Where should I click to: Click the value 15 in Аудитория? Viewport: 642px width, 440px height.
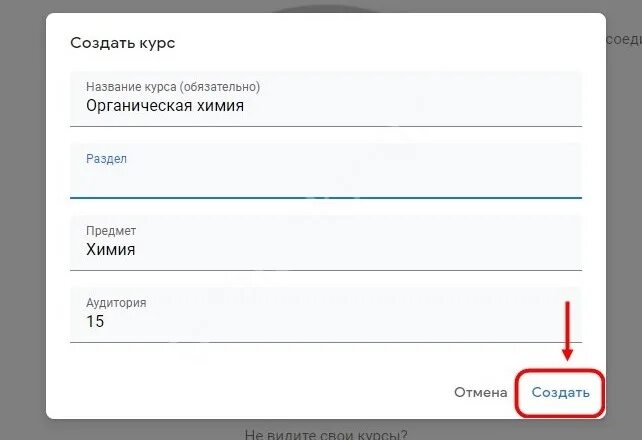click(x=95, y=322)
